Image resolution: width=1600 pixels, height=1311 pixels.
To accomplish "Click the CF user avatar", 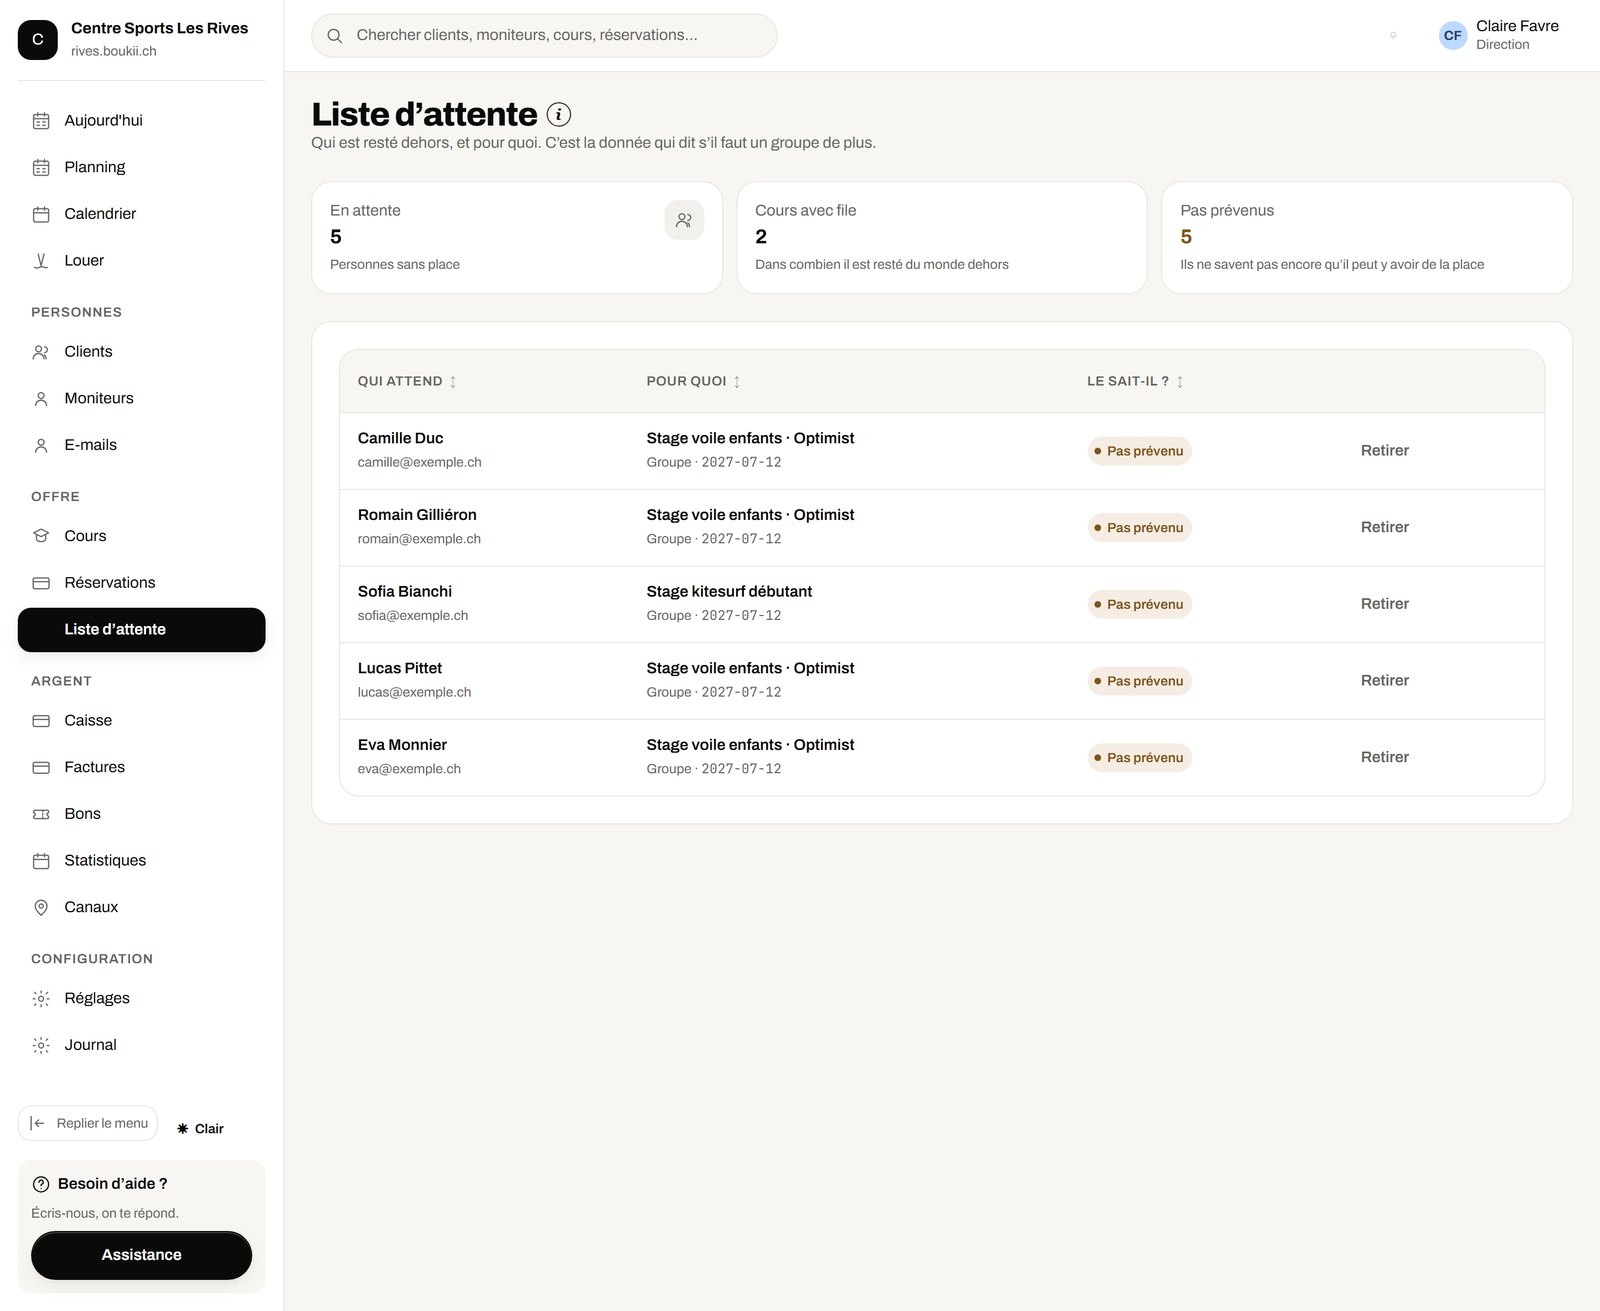I will [x=1453, y=35].
